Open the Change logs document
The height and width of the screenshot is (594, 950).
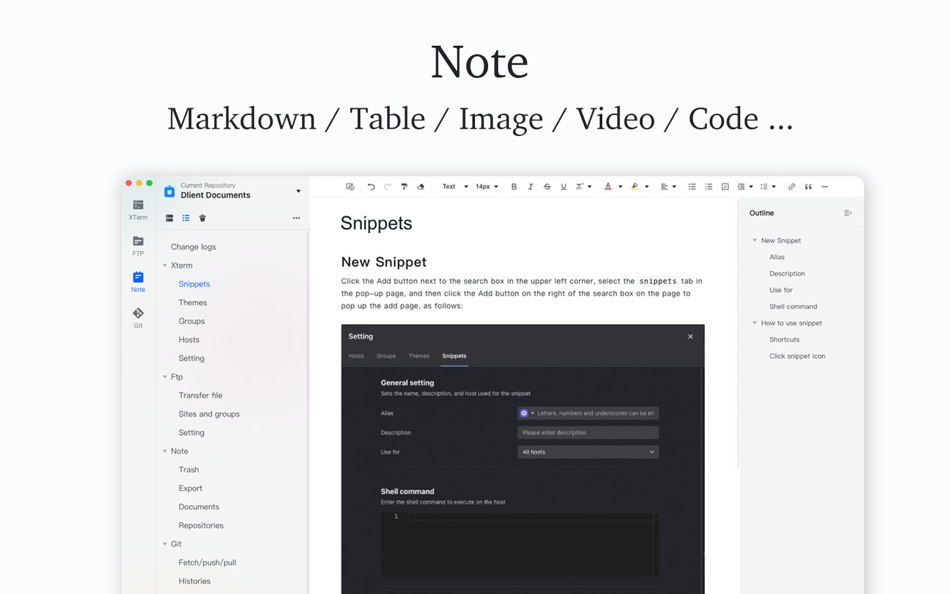pos(193,247)
